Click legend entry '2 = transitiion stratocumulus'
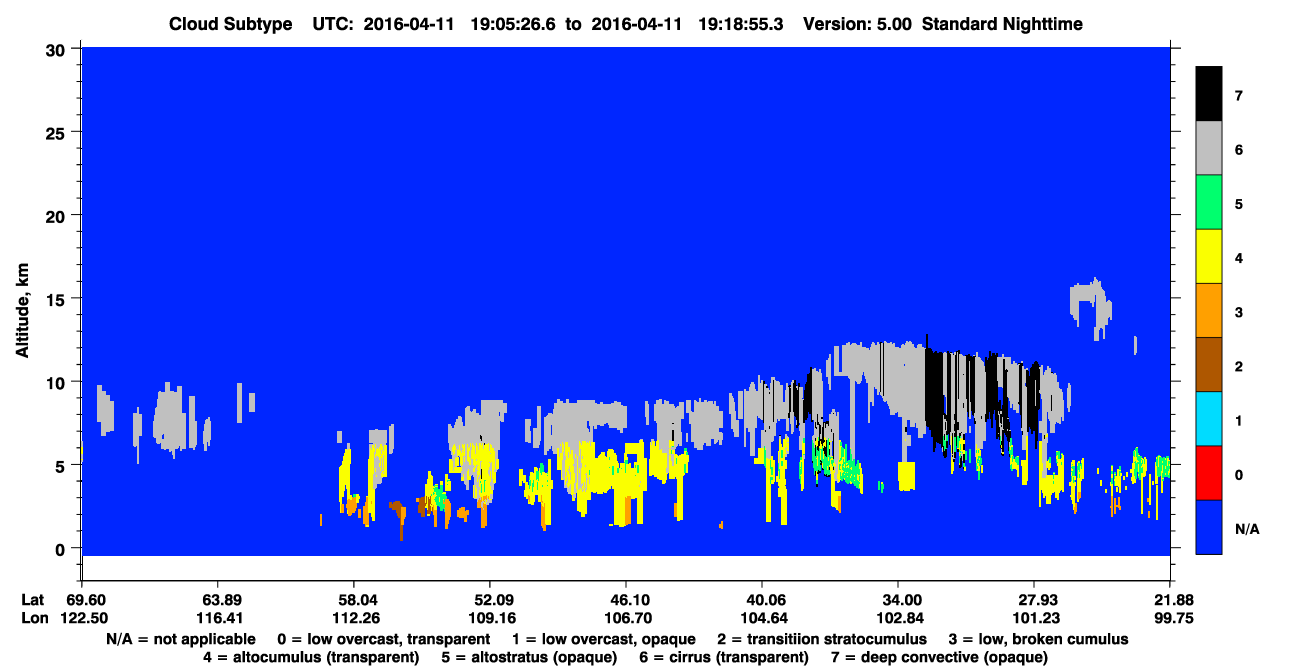 (x=822, y=639)
